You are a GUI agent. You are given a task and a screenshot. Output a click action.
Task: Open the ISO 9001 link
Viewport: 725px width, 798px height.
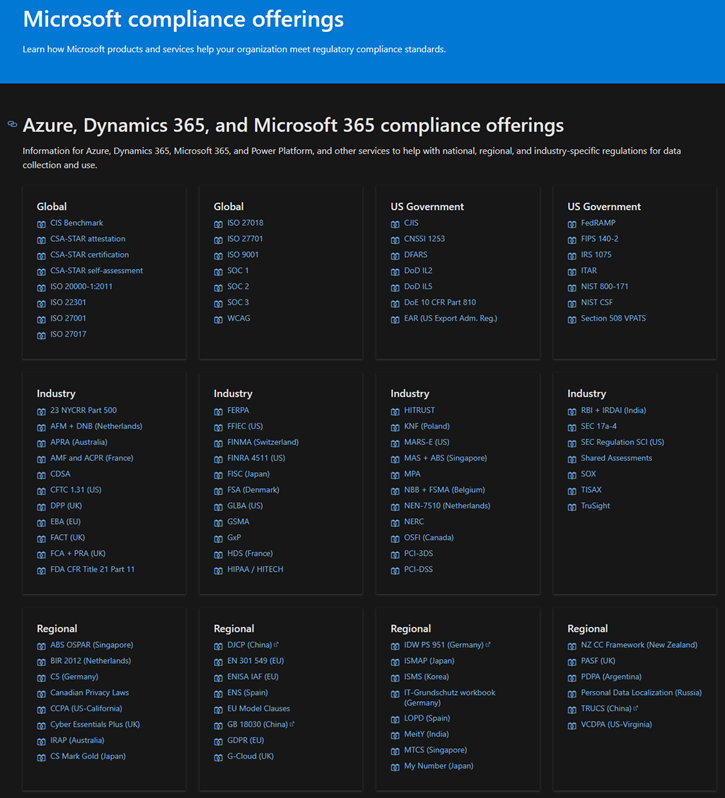pyautogui.click(x=243, y=254)
